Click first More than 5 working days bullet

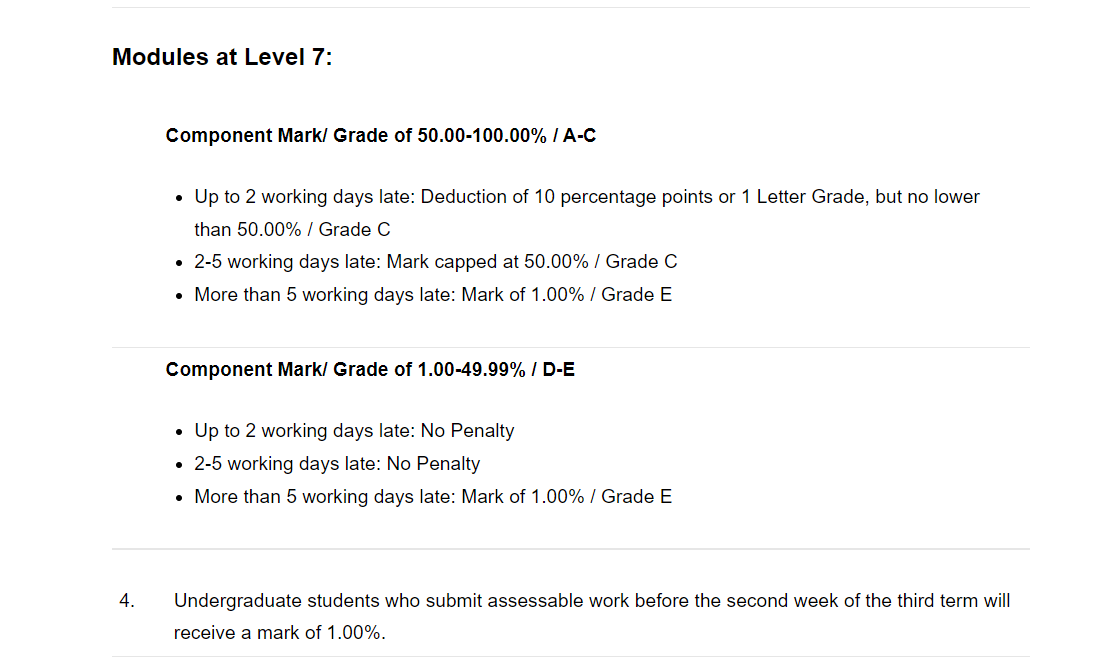(x=433, y=295)
